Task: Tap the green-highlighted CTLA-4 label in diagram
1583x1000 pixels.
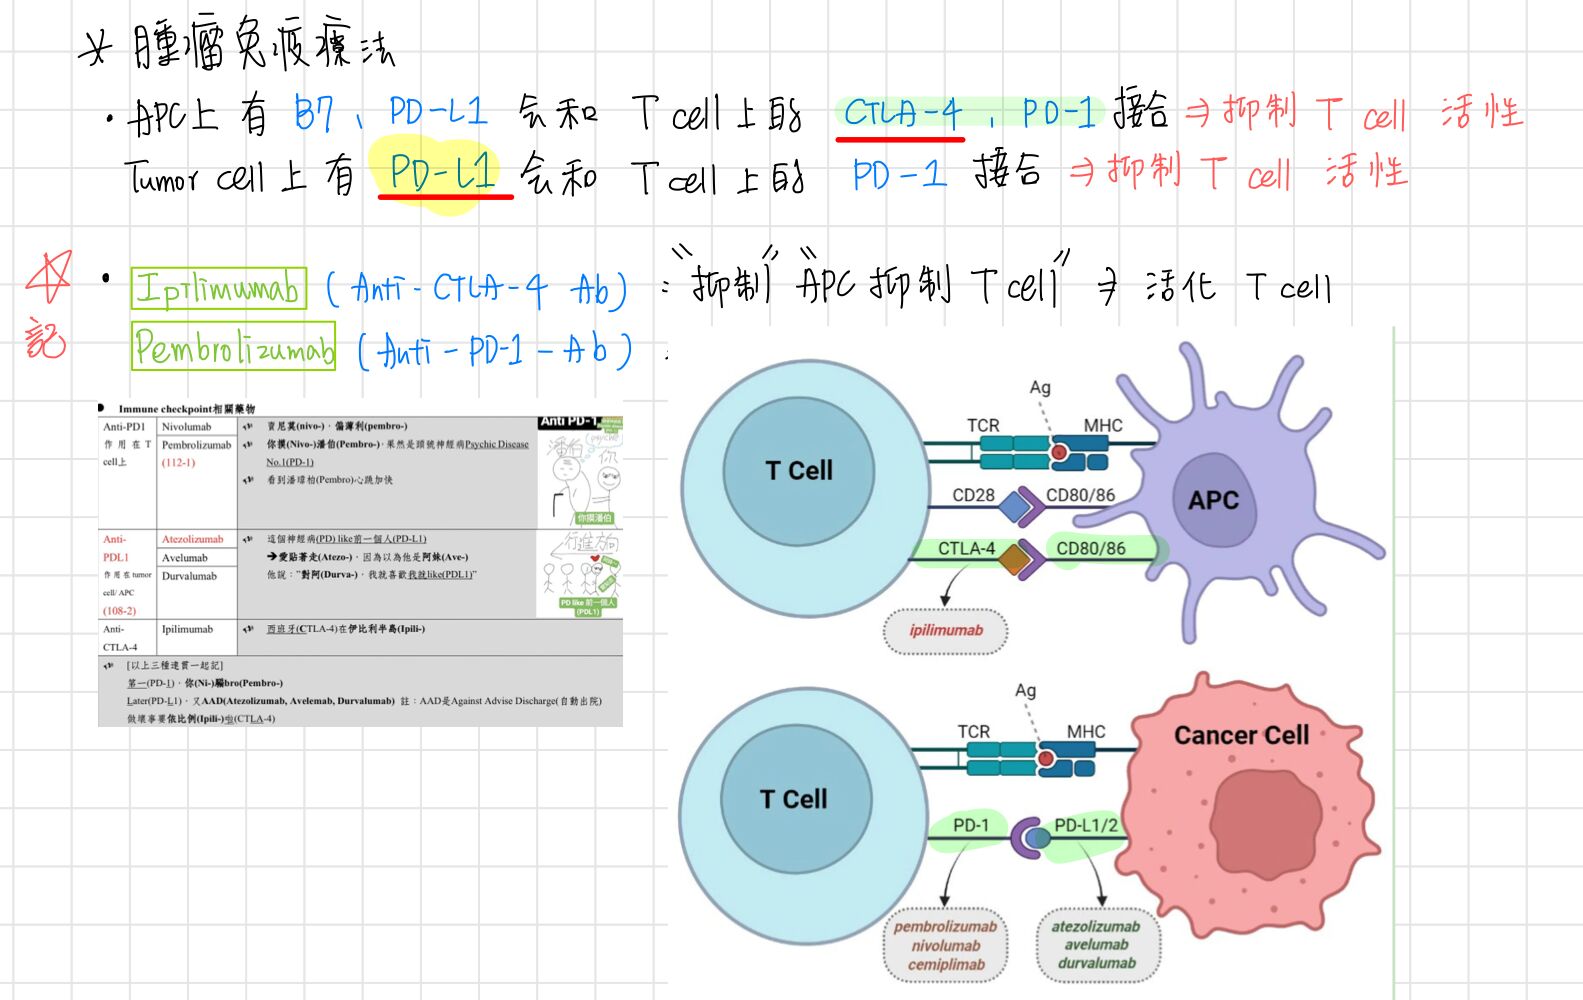Action: [x=965, y=548]
